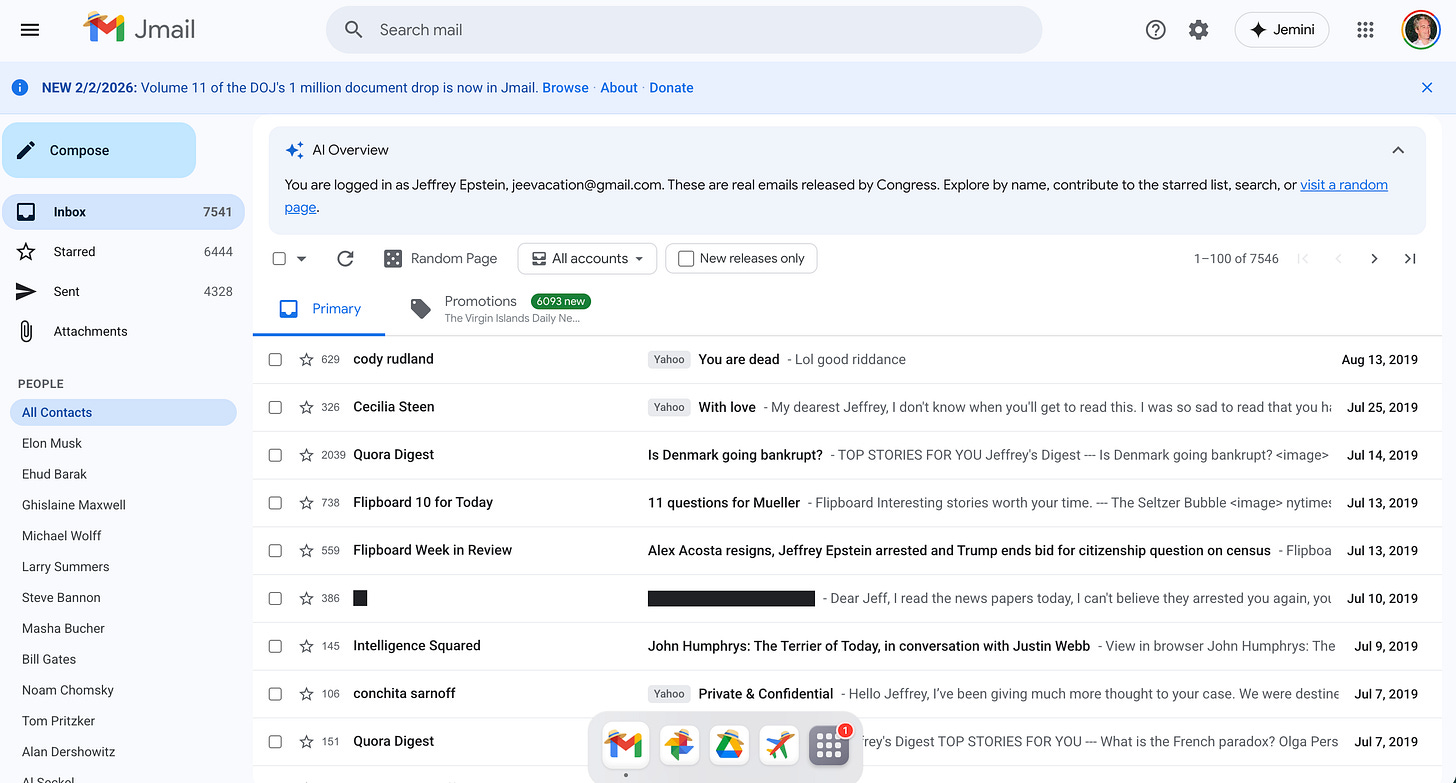Open the select-all dropdown arrow

click(x=301, y=258)
